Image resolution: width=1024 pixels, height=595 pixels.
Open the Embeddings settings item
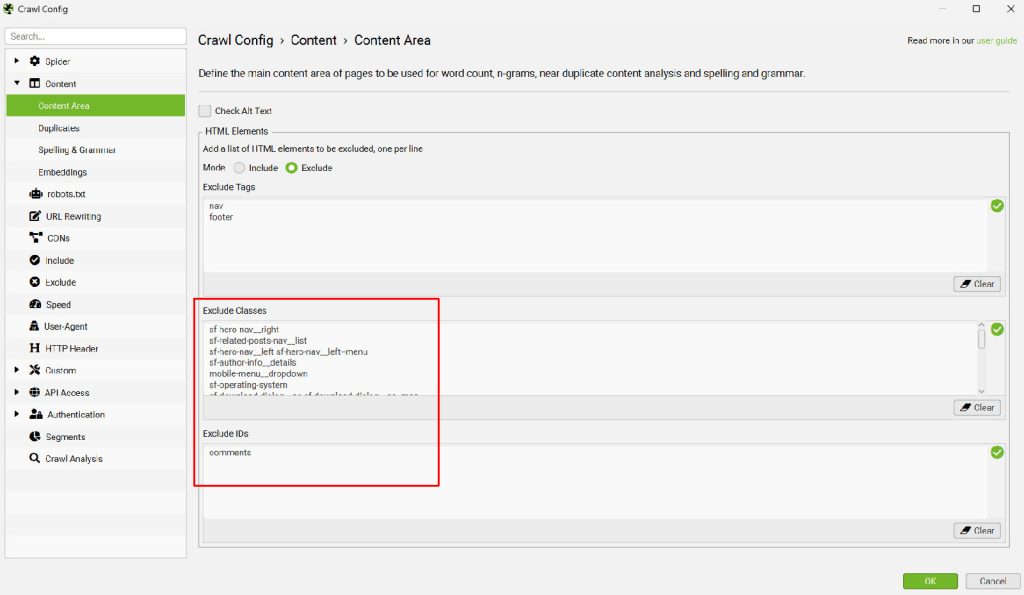click(x=95, y=172)
